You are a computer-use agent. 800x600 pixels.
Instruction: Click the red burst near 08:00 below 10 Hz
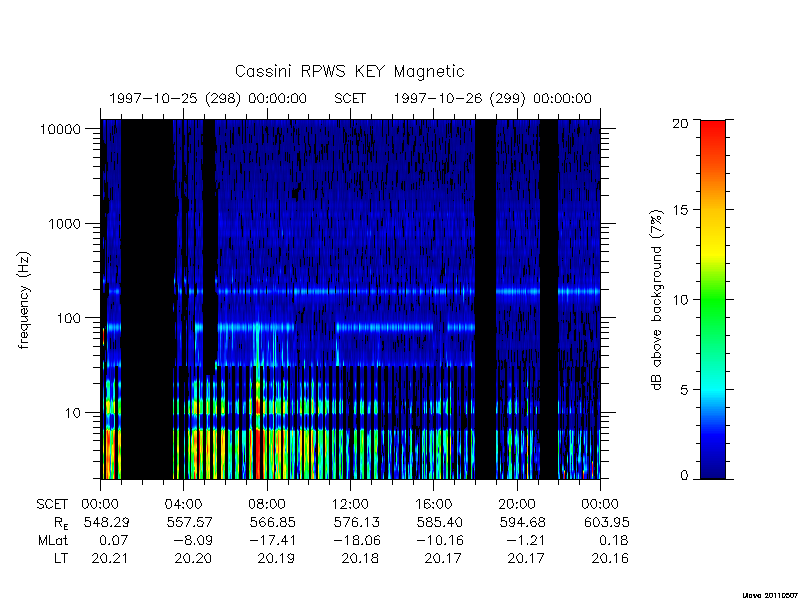click(258, 453)
